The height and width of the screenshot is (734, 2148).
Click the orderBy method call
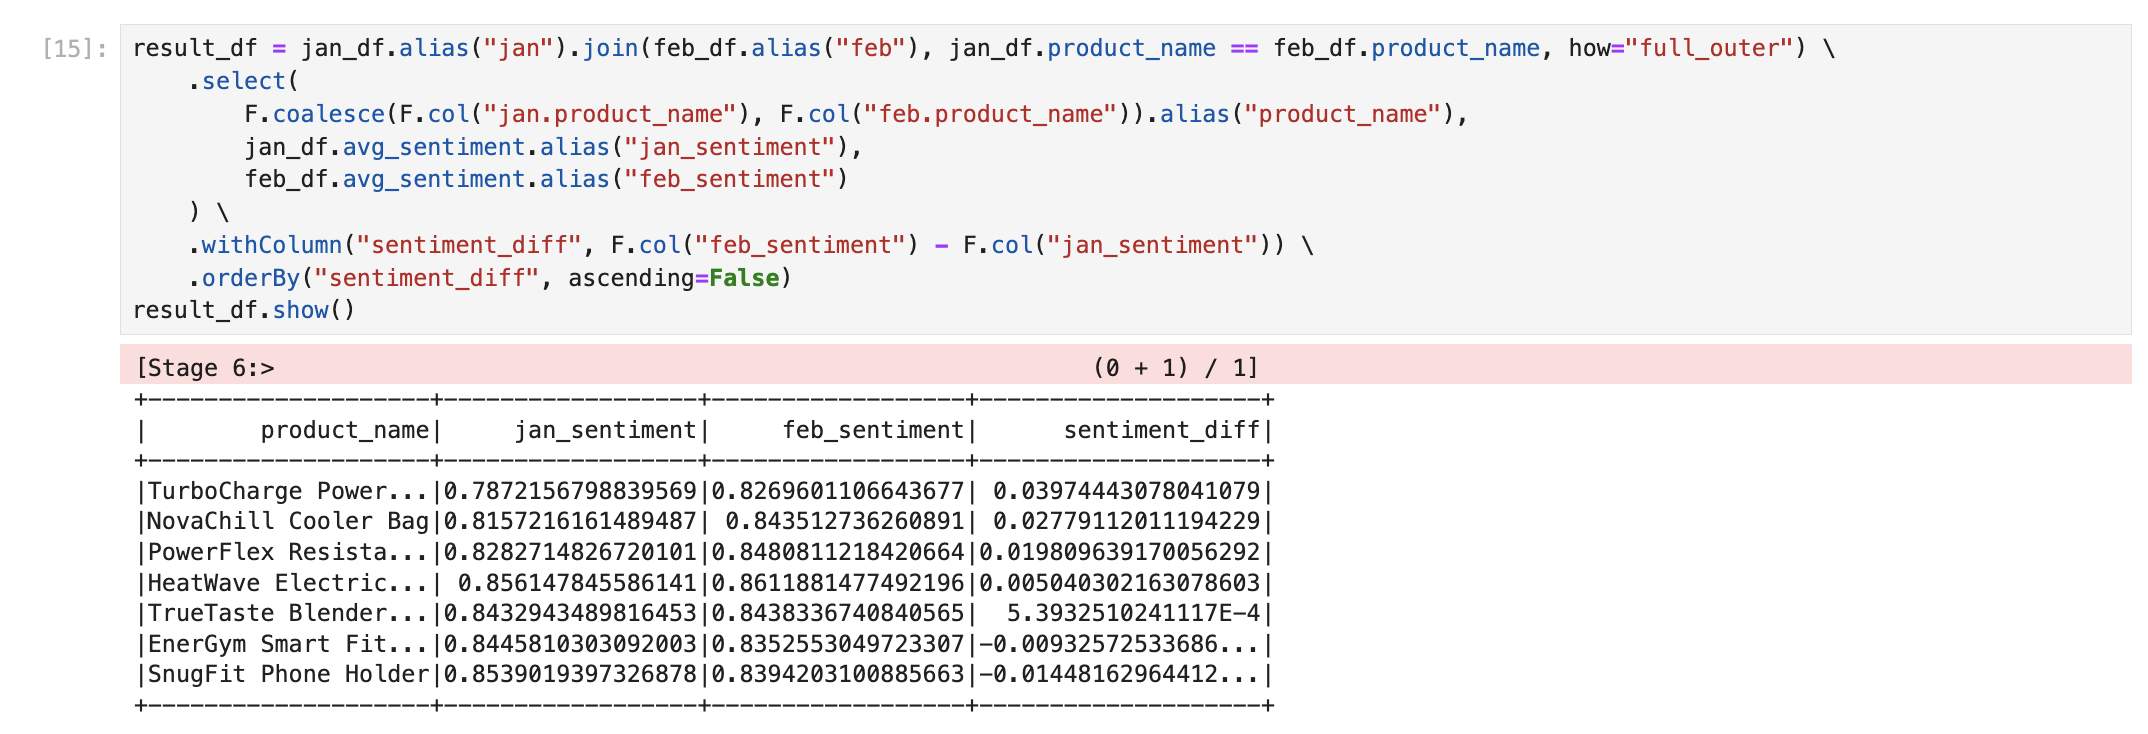coord(250,278)
